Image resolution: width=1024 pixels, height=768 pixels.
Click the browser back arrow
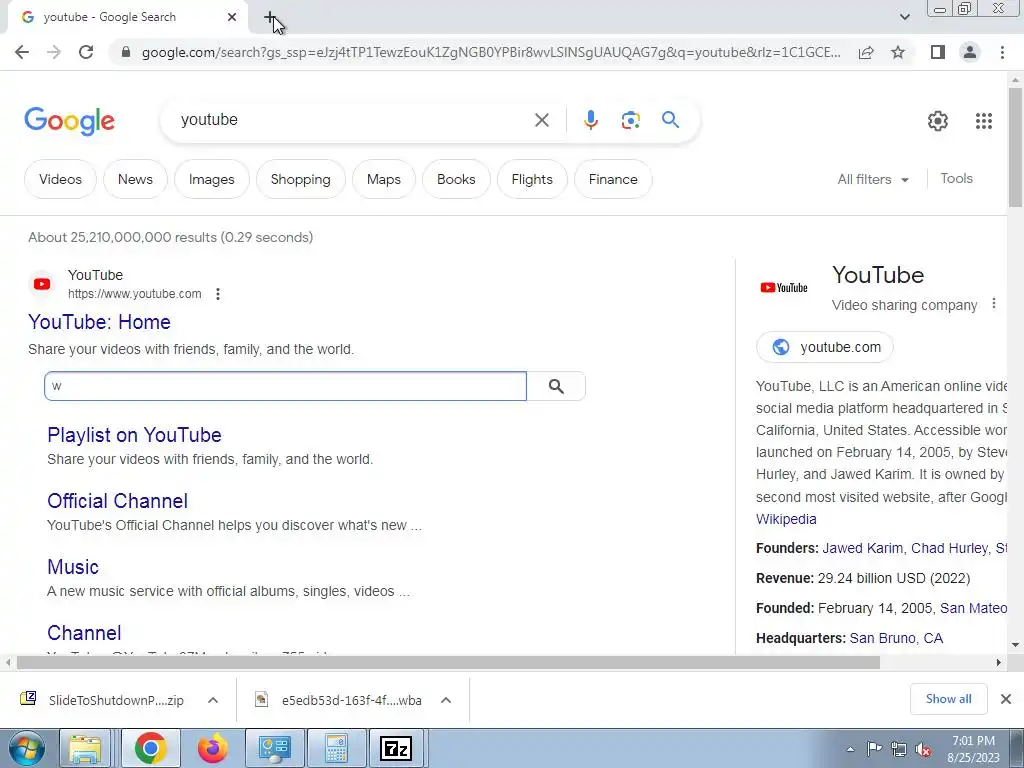point(22,52)
